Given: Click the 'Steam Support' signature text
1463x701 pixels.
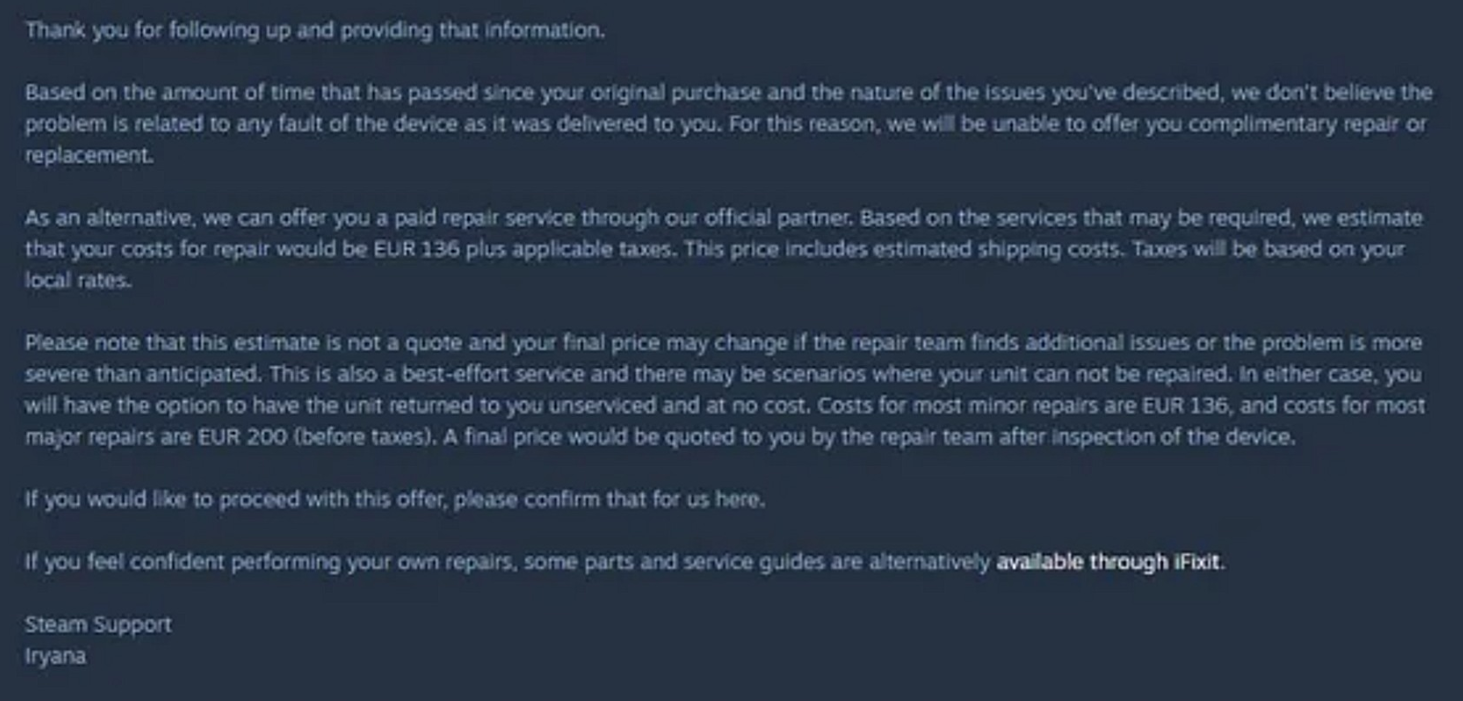Looking at the screenshot, I should coord(98,624).
